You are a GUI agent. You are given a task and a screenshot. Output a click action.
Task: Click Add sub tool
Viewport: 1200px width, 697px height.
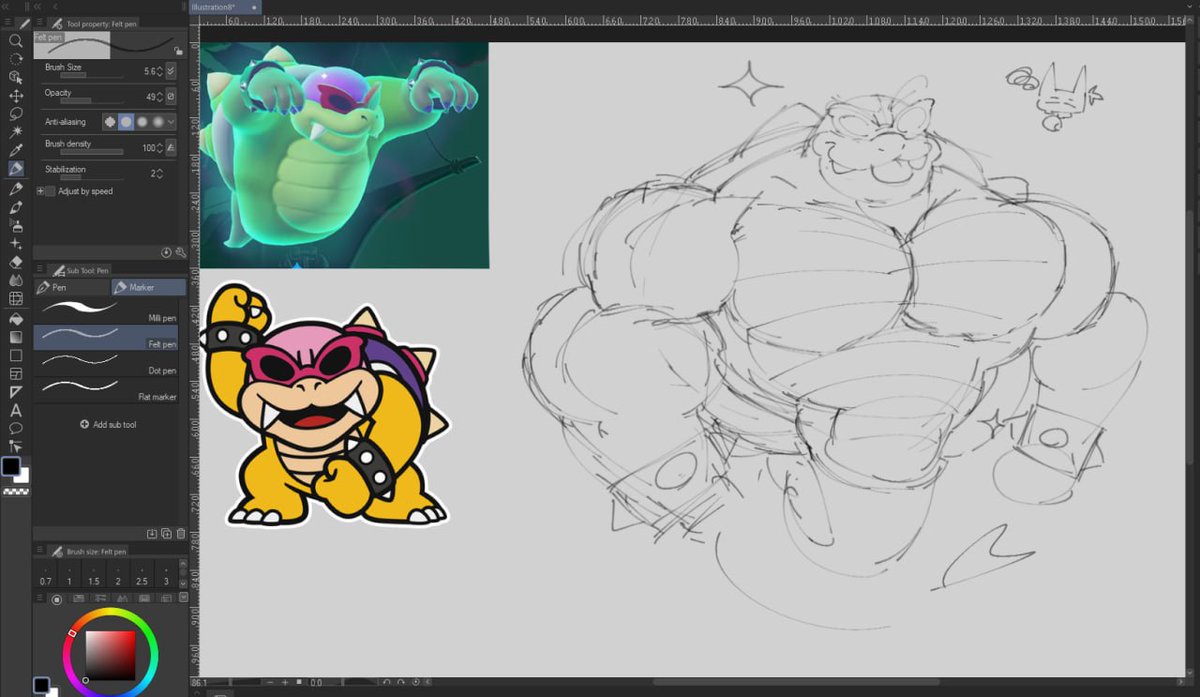point(108,425)
